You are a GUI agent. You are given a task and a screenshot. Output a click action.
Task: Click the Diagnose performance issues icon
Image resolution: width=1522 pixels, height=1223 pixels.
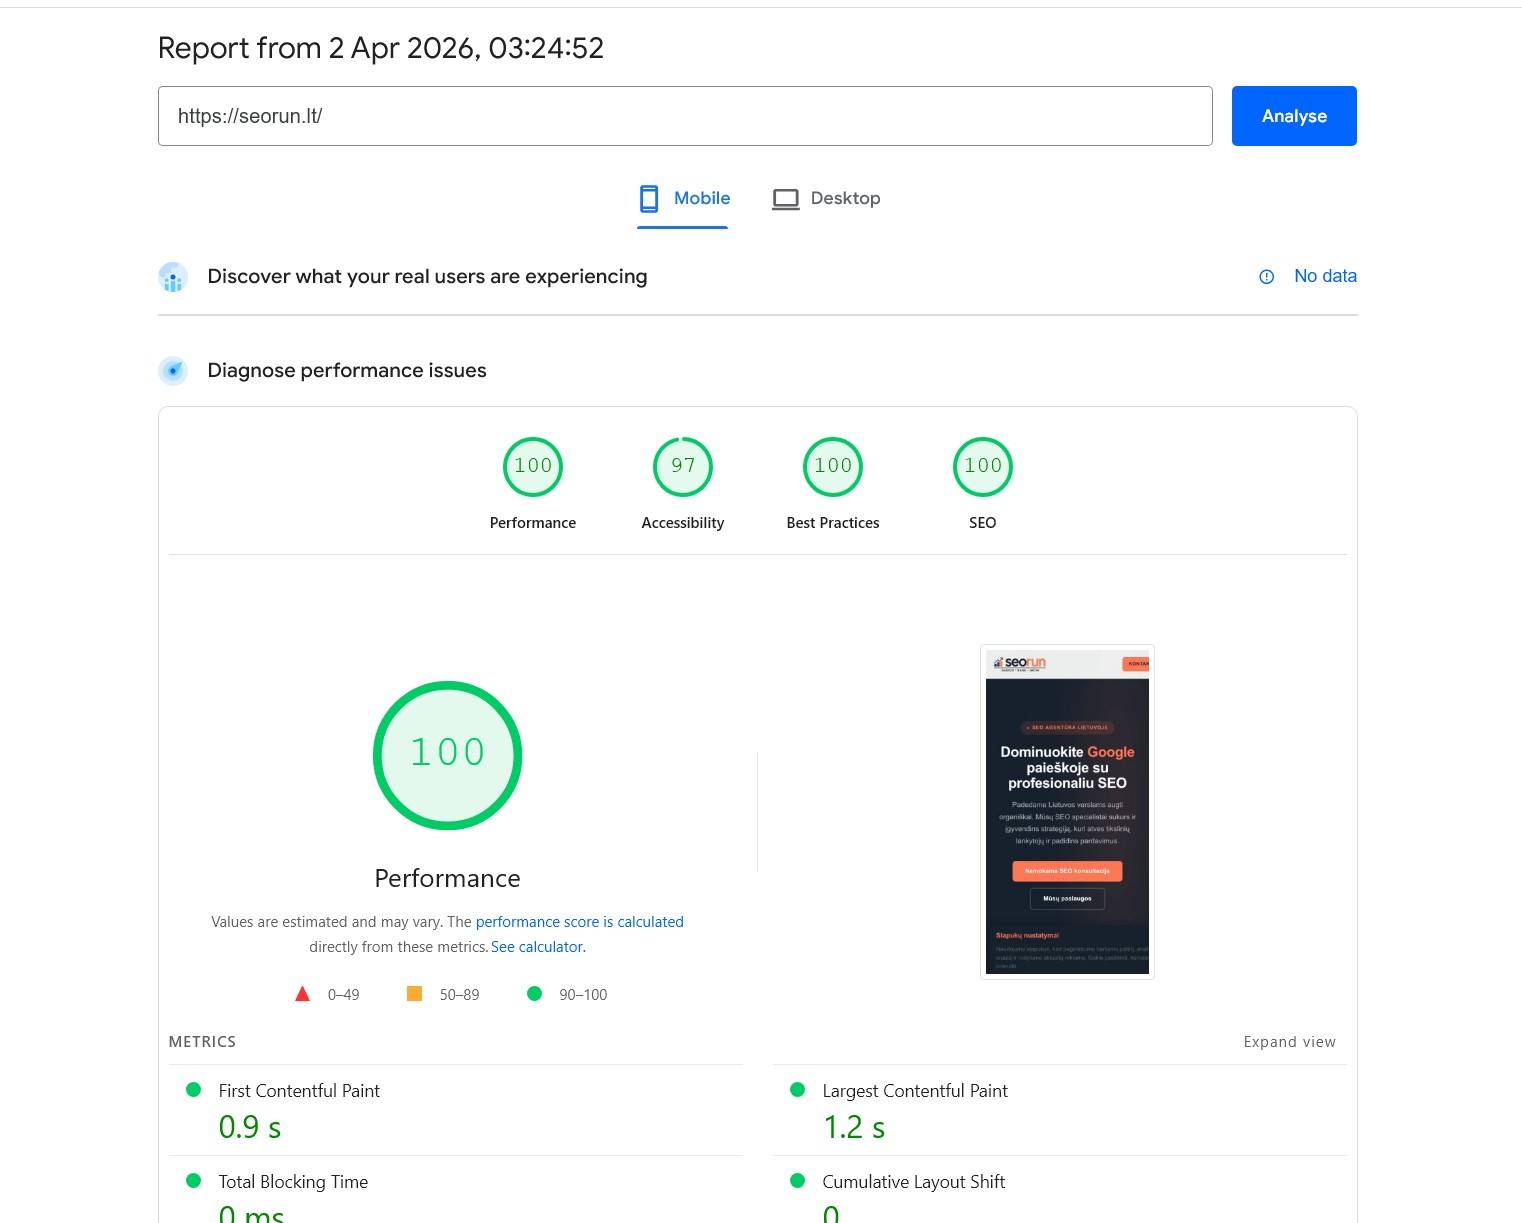(x=173, y=370)
